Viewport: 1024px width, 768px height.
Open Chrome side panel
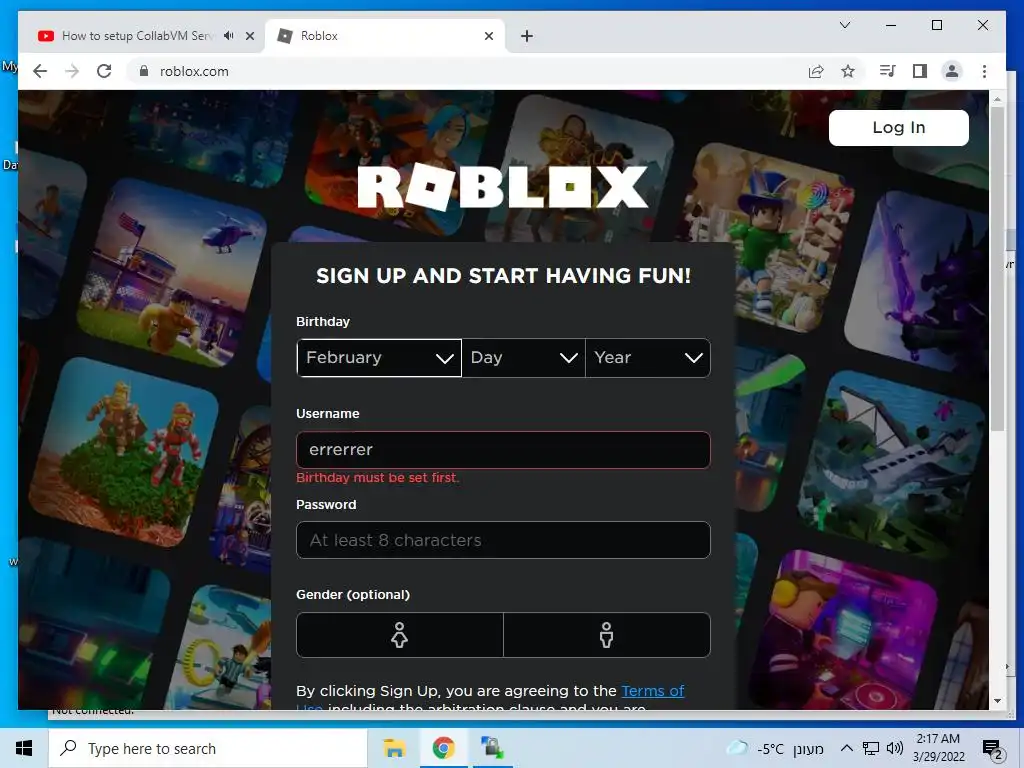click(x=920, y=71)
